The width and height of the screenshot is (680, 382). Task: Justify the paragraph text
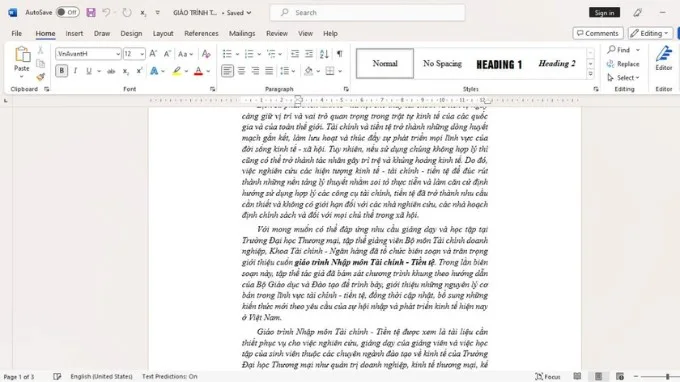pyautogui.click(x=269, y=71)
